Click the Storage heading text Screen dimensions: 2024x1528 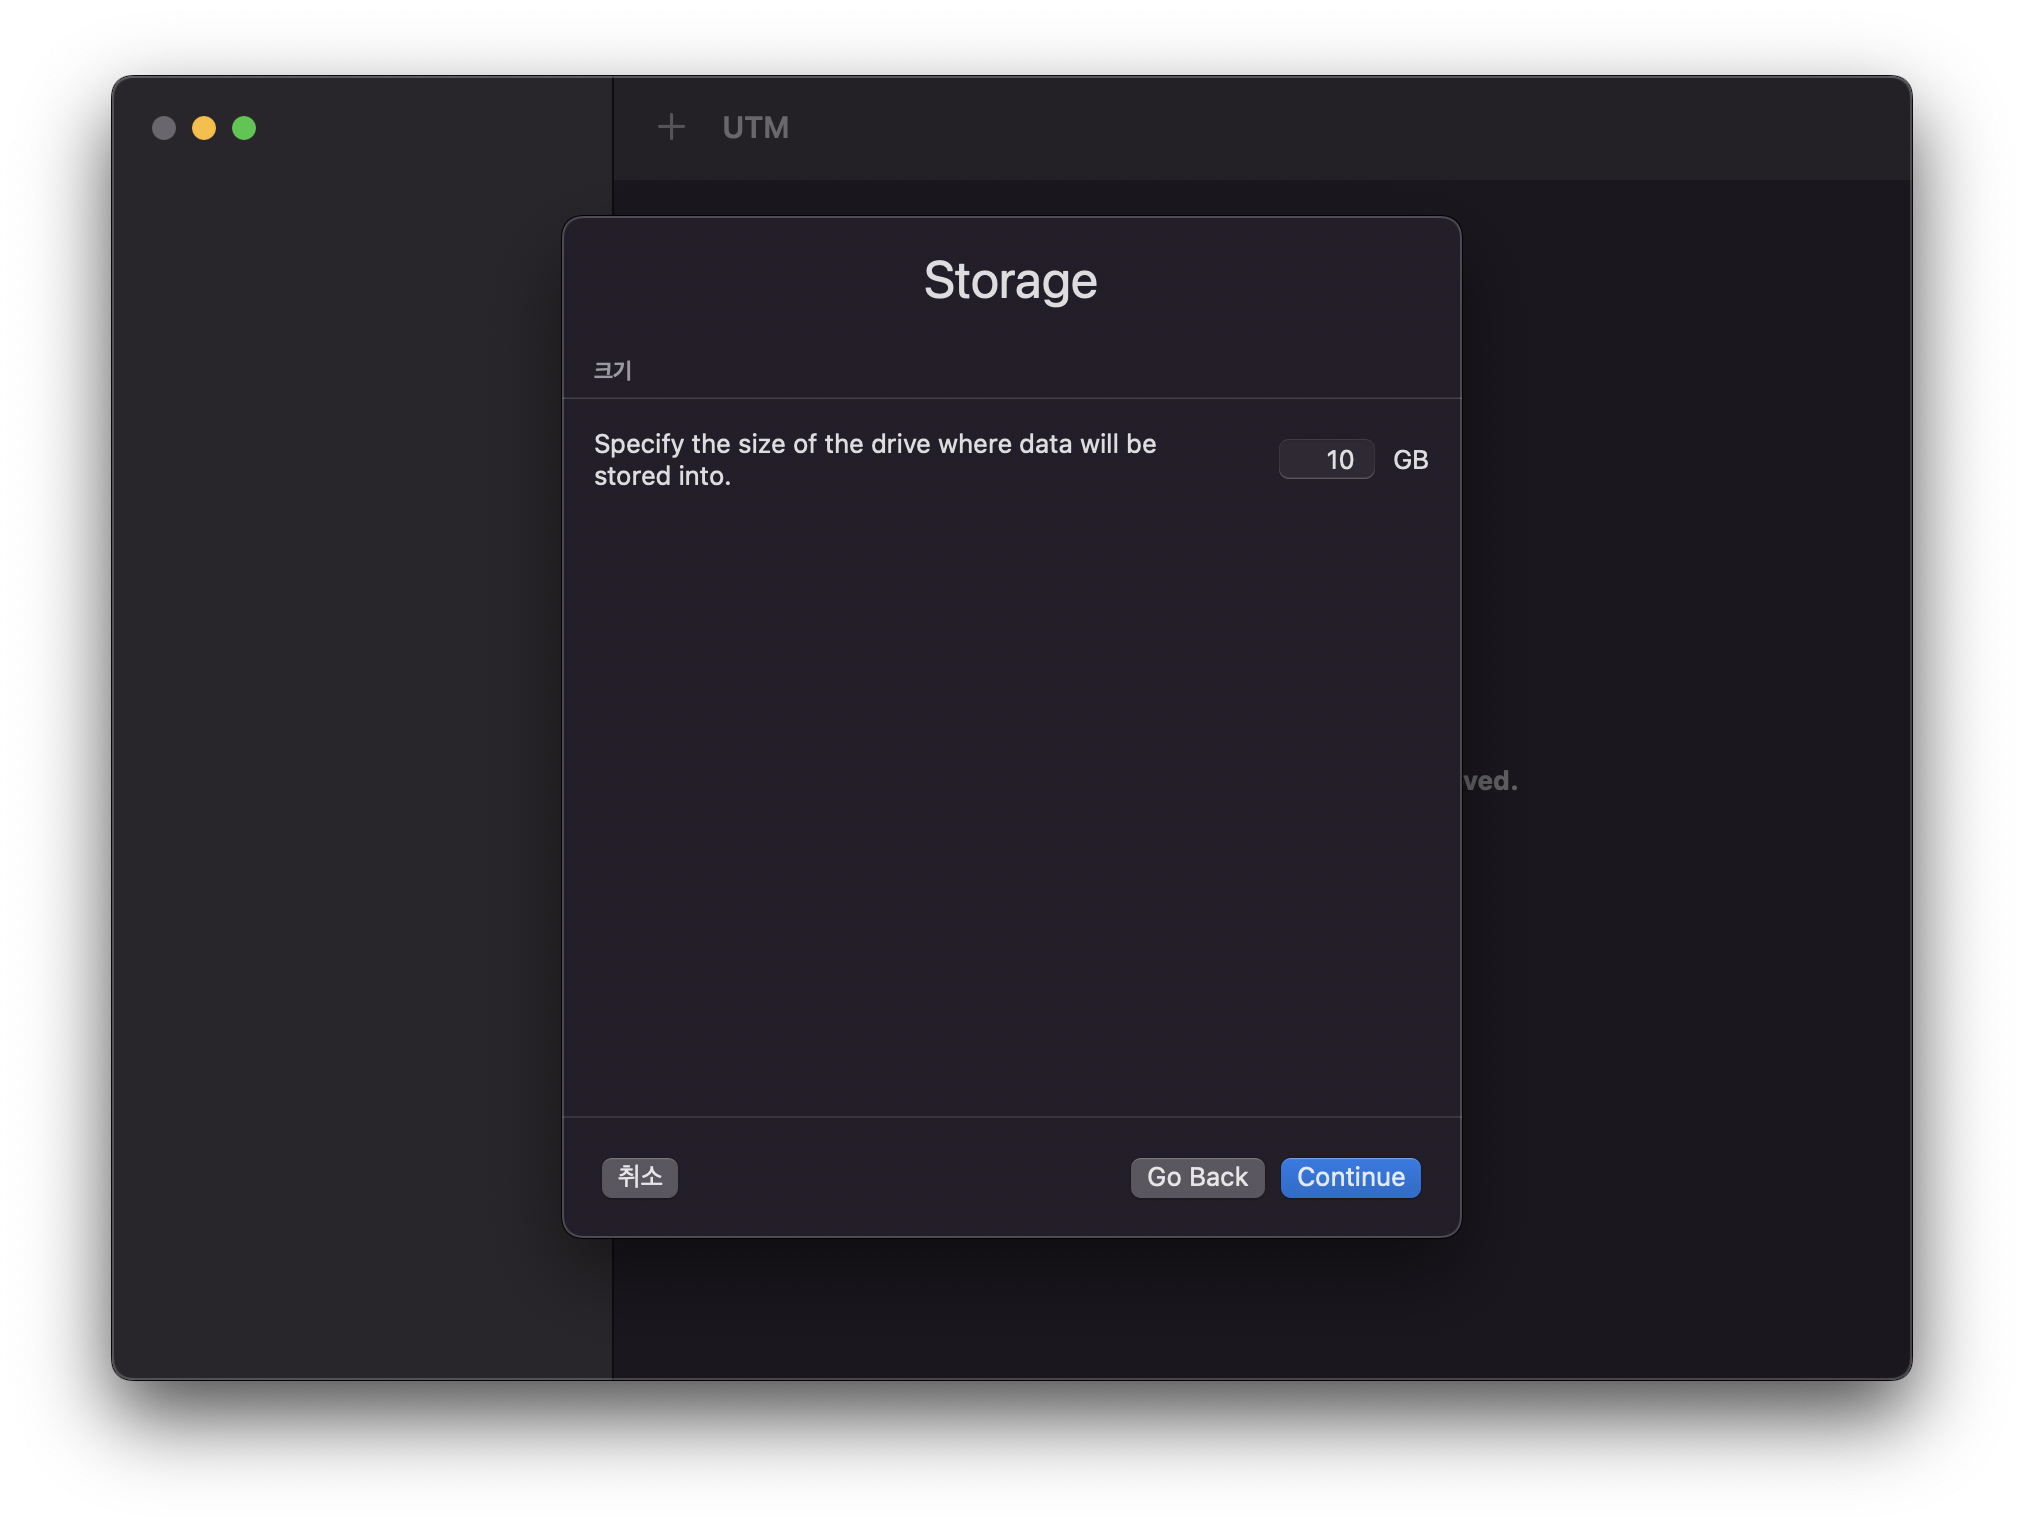coord(1010,280)
